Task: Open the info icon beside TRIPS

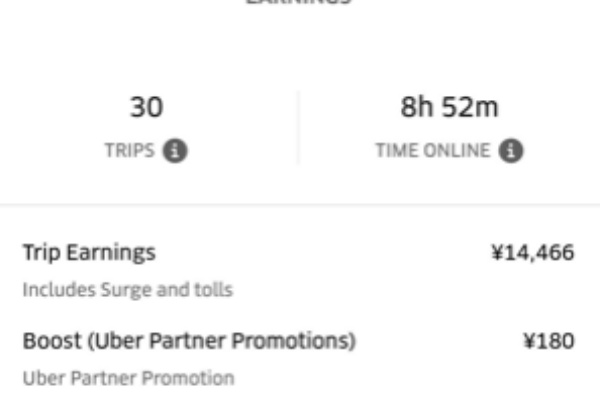Action: [x=175, y=151]
